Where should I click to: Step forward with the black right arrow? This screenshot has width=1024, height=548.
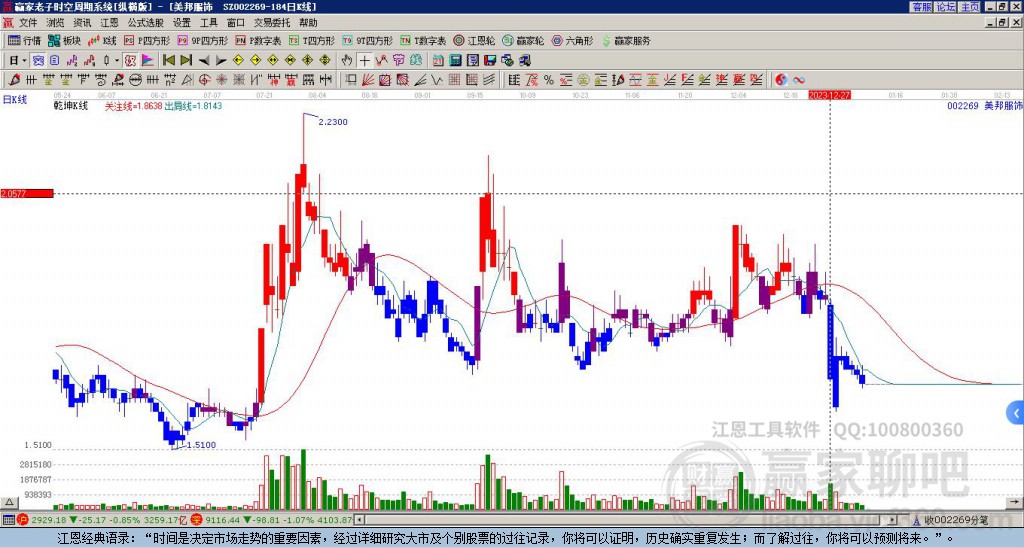tap(221, 61)
